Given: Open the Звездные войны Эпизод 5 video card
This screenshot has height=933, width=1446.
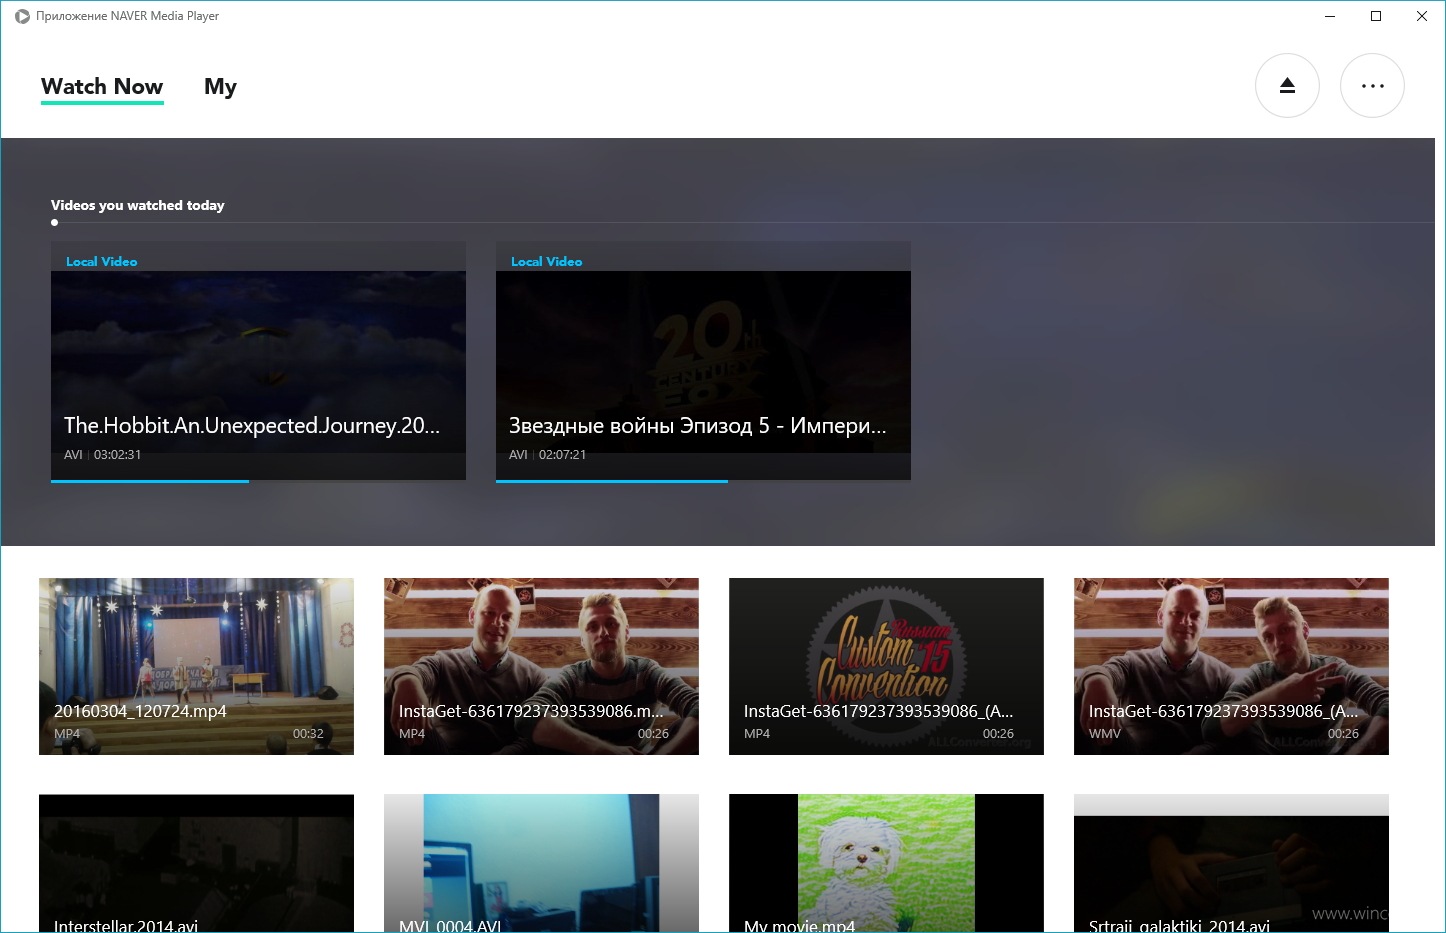Looking at the screenshot, I should 703,361.
